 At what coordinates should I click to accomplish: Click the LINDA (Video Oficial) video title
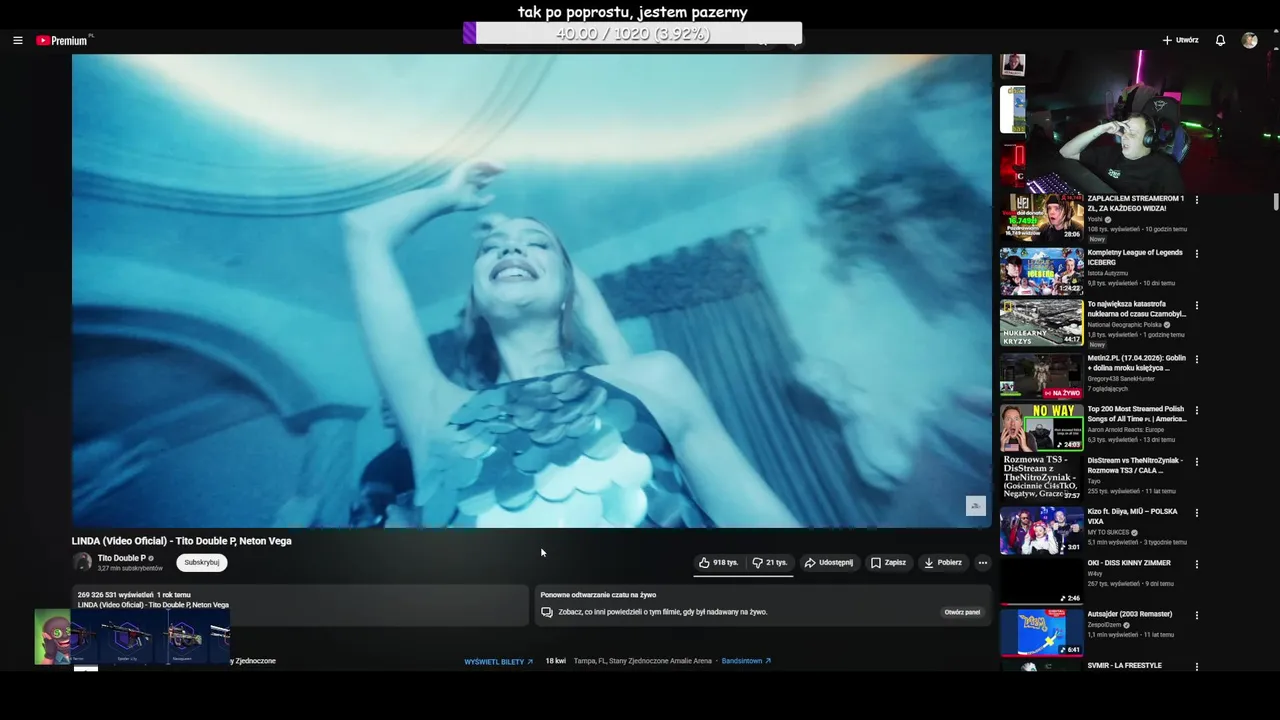[182, 541]
